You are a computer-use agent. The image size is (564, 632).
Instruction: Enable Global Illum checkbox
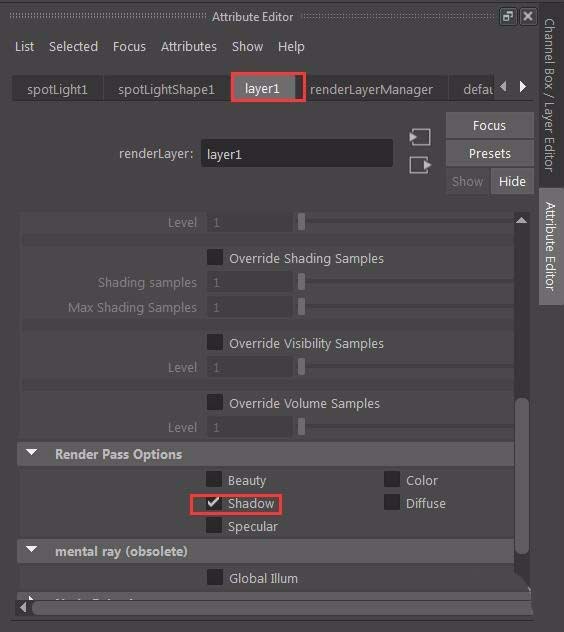tap(215, 577)
